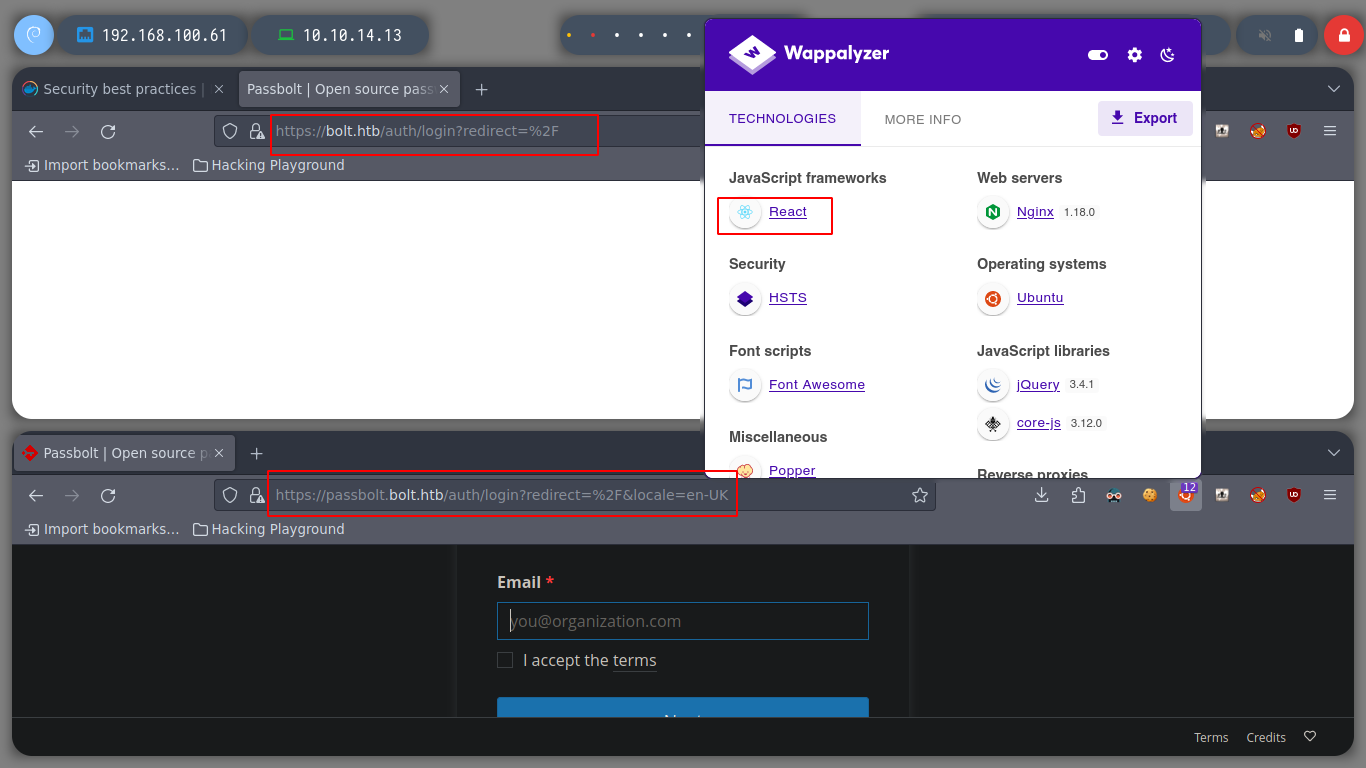Click the Web servers category heading
The image size is (1366, 768).
point(1020,178)
